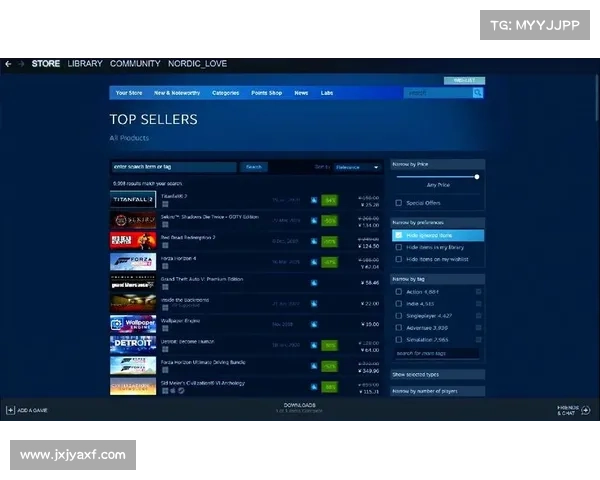Check Hide items in my library
This screenshot has height=480, width=600.
pyautogui.click(x=399, y=247)
